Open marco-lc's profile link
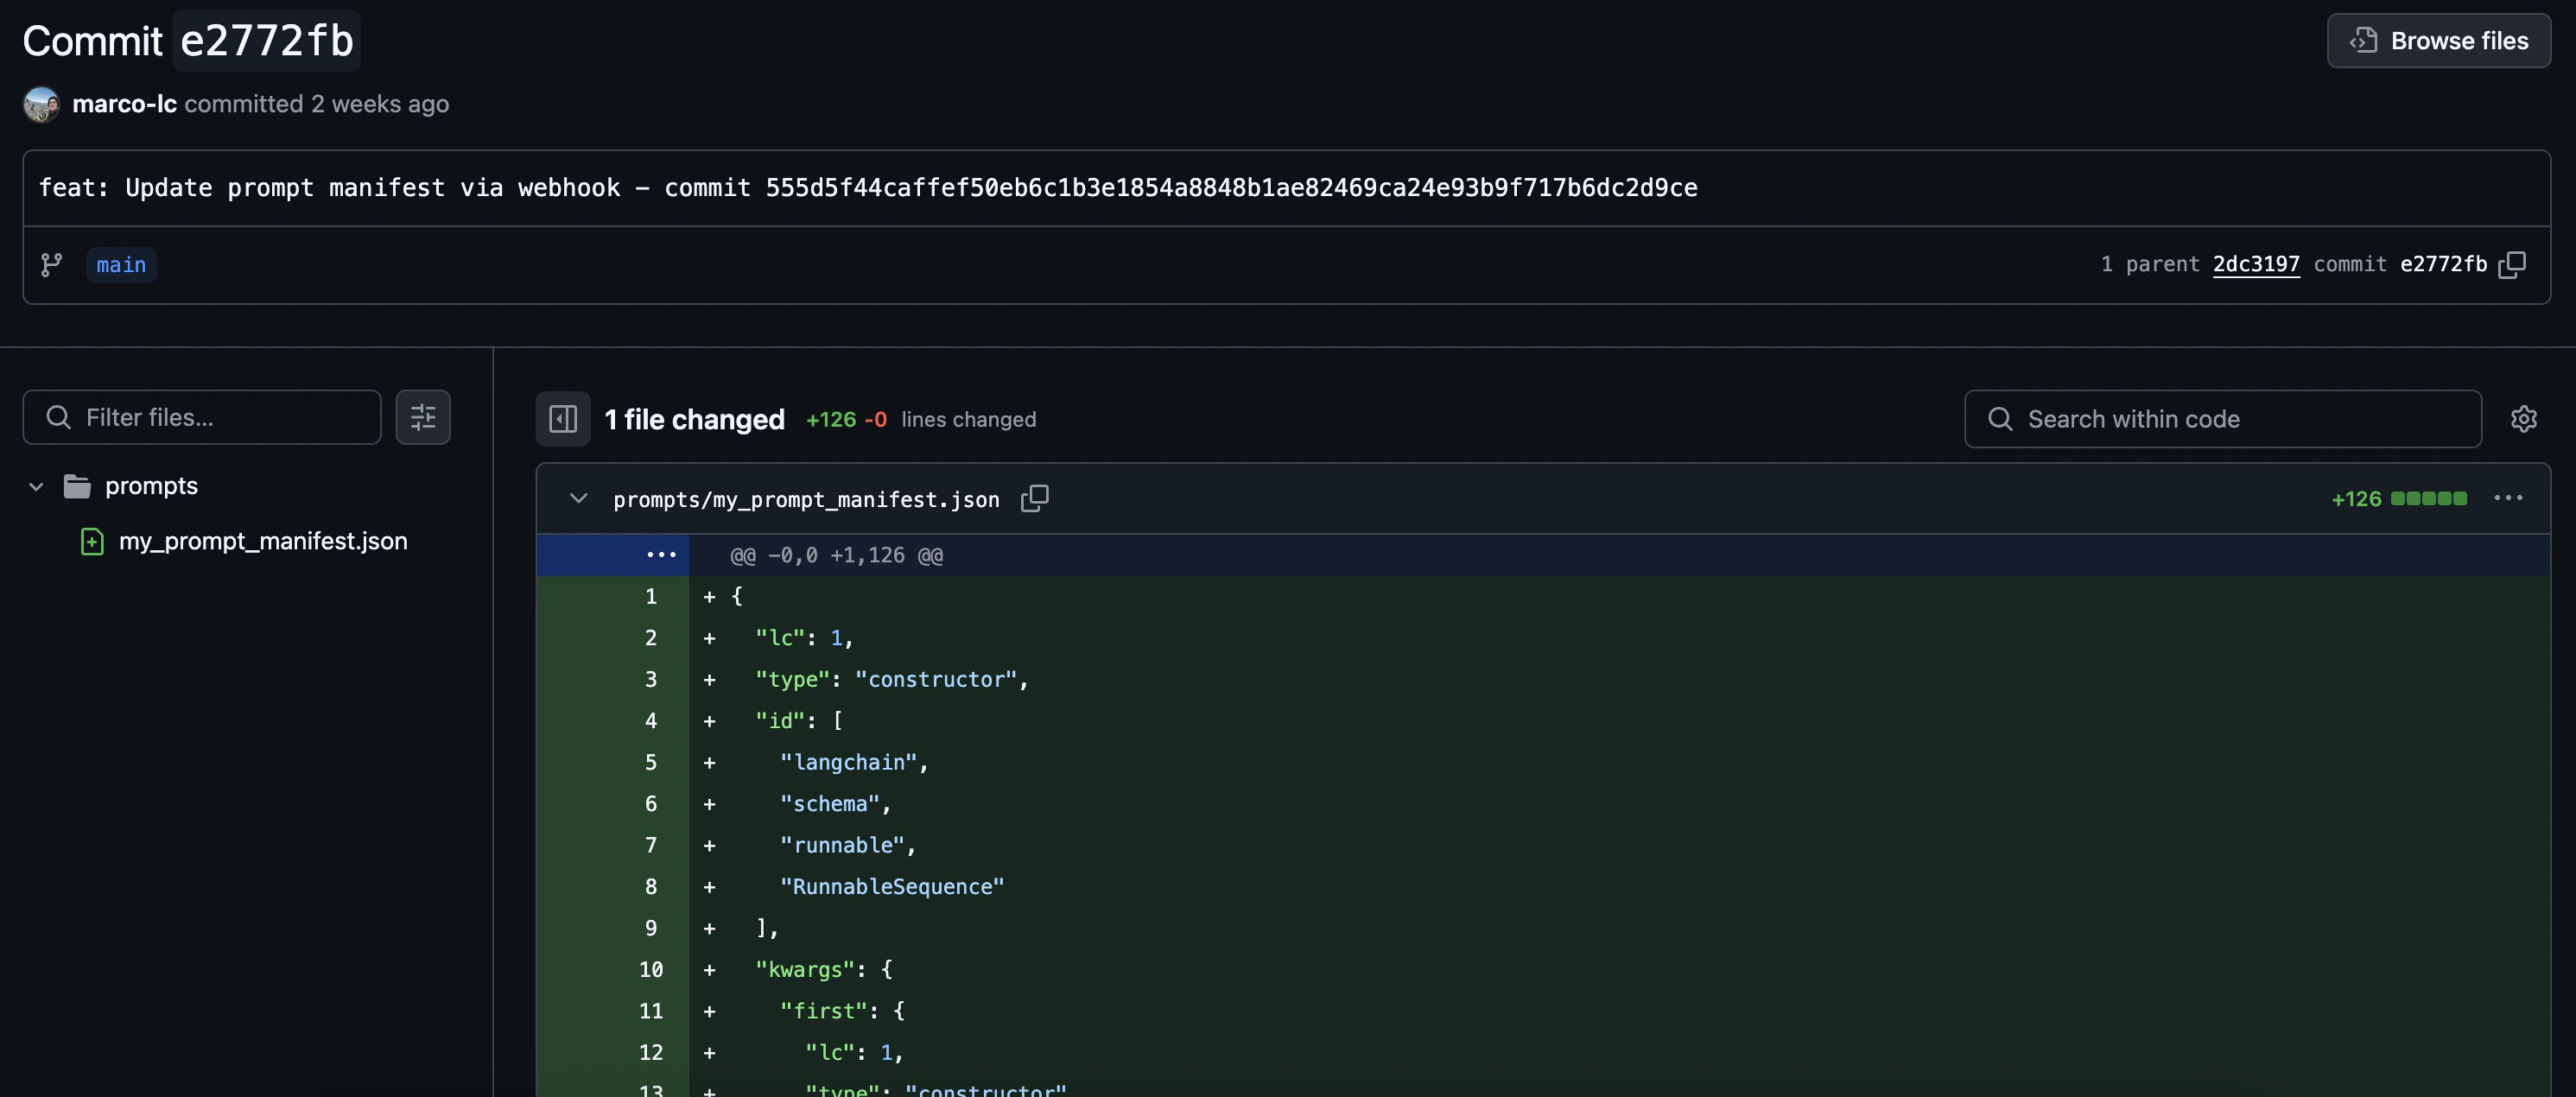Viewport: 2576px width, 1097px height. [124, 103]
